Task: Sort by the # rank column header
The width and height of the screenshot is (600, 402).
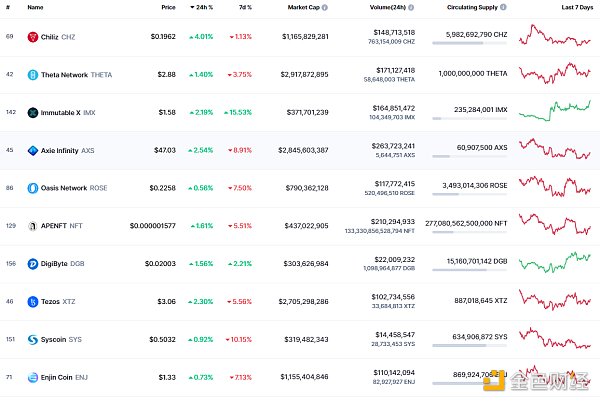Action: click(8, 7)
